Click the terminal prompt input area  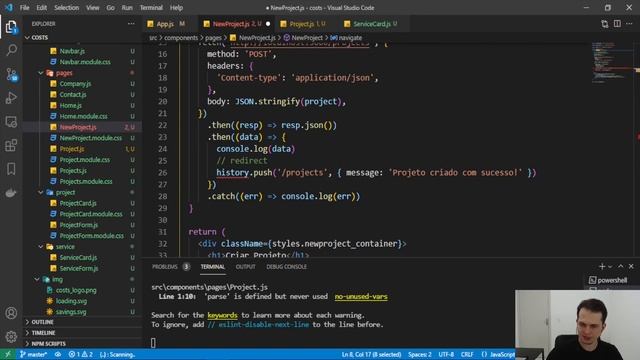click(x=153, y=343)
